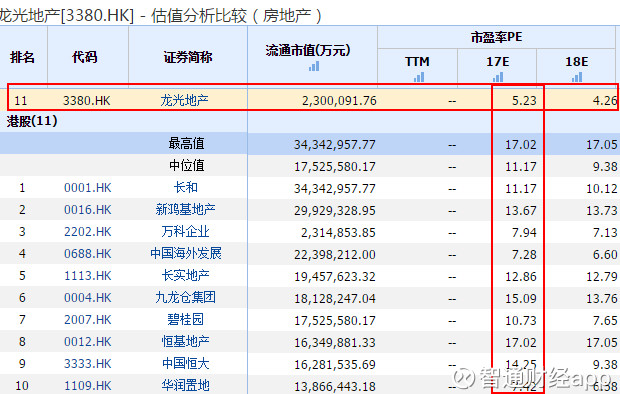Click 18E PE value 7.65
Viewport: 620px width, 394px height.
605,320
